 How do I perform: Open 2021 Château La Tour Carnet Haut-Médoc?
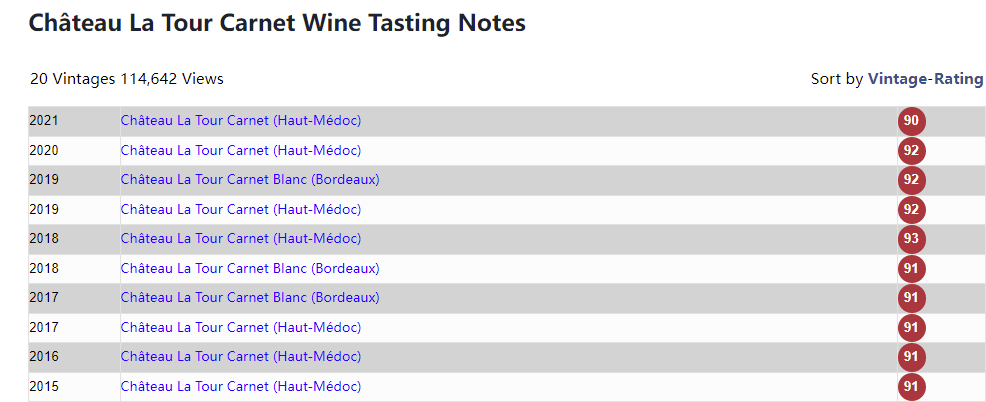[x=241, y=120]
